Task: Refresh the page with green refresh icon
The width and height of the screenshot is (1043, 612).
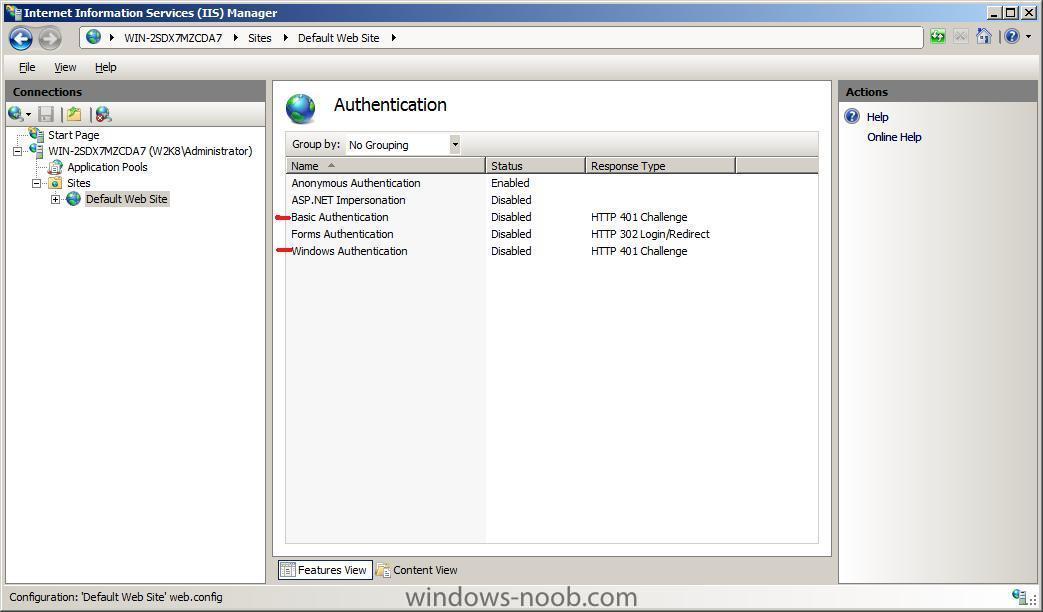Action: [937, 37]
